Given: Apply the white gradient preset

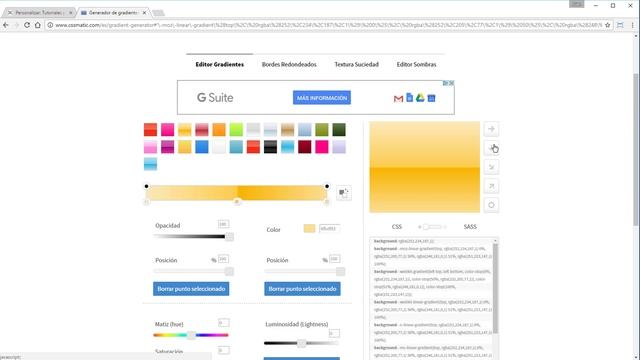Looking at the screenshot, I should [x=219, y=147].
